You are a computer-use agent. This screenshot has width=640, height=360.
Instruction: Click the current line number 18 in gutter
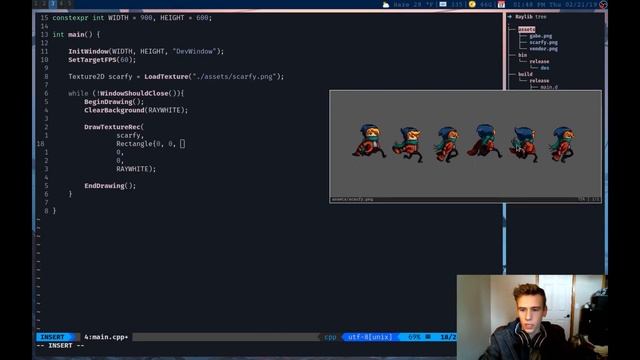40,144
